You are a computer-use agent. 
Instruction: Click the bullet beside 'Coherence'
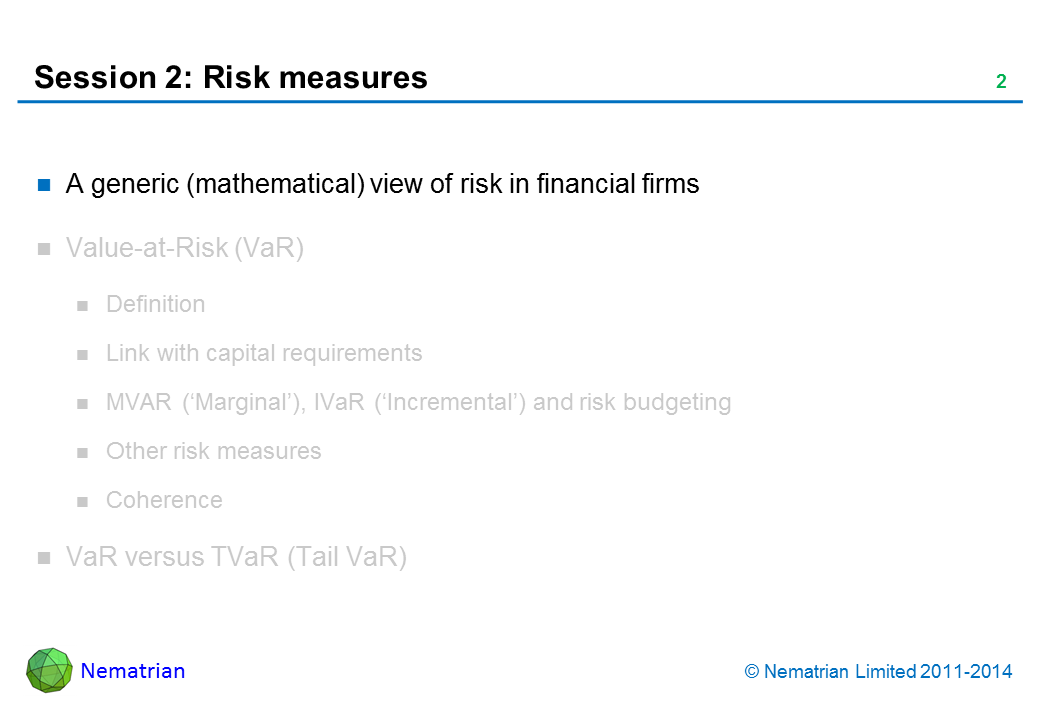tap(83, 501)
